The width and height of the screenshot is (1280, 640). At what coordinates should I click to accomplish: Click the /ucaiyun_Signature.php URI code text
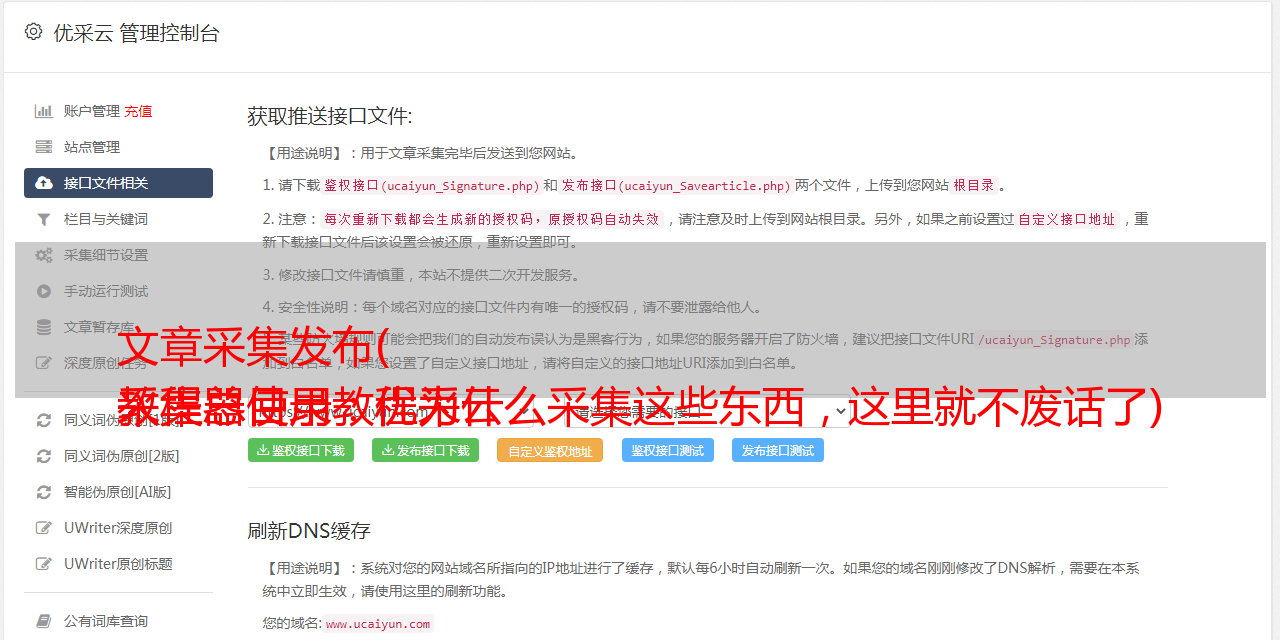click(x=1054, y=340)
